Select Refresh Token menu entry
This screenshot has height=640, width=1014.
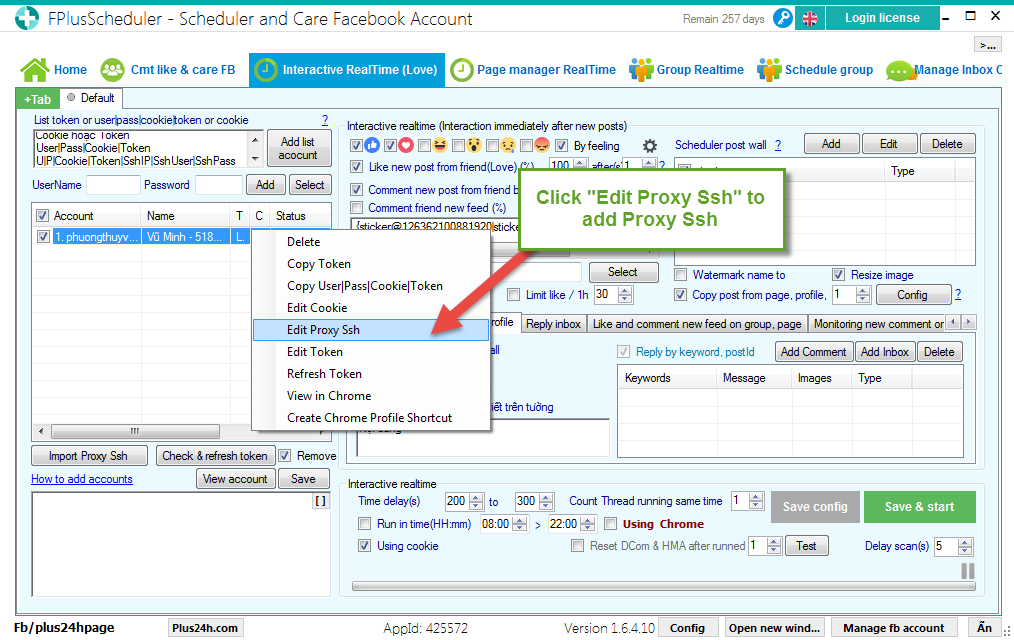point(371,374)
